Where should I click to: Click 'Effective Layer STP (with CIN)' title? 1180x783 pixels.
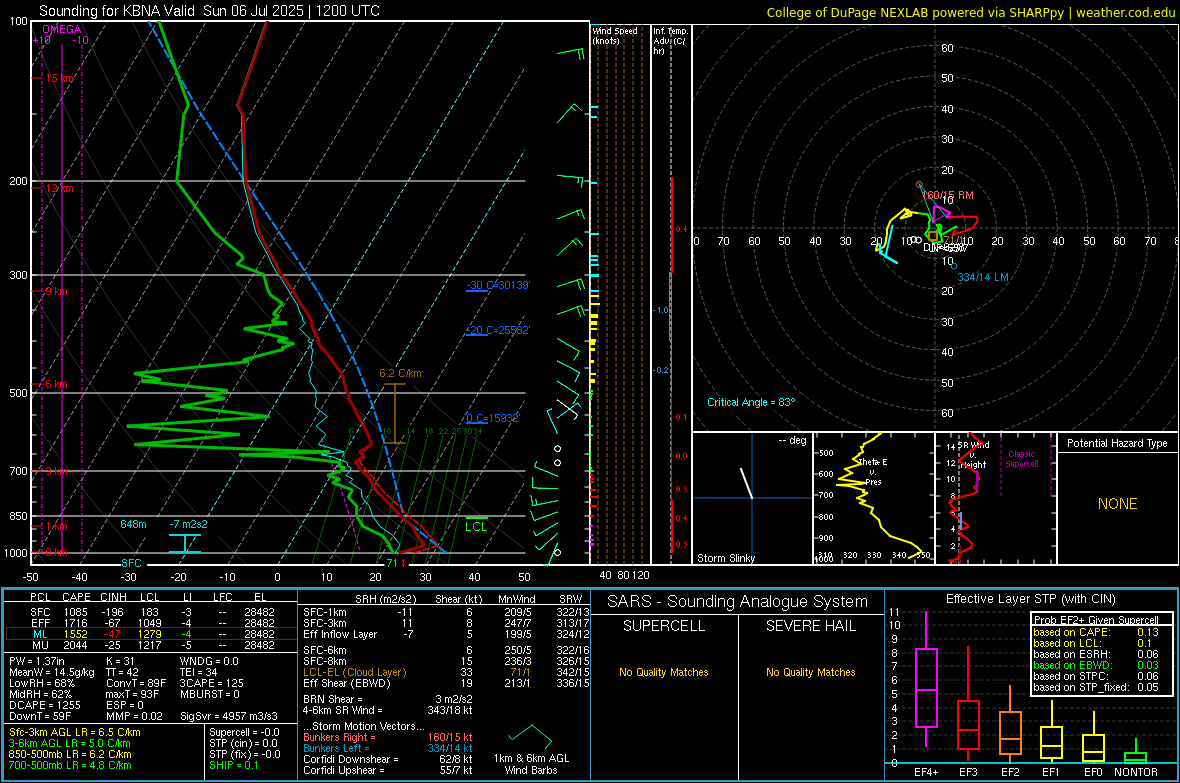coord(1031,599)
